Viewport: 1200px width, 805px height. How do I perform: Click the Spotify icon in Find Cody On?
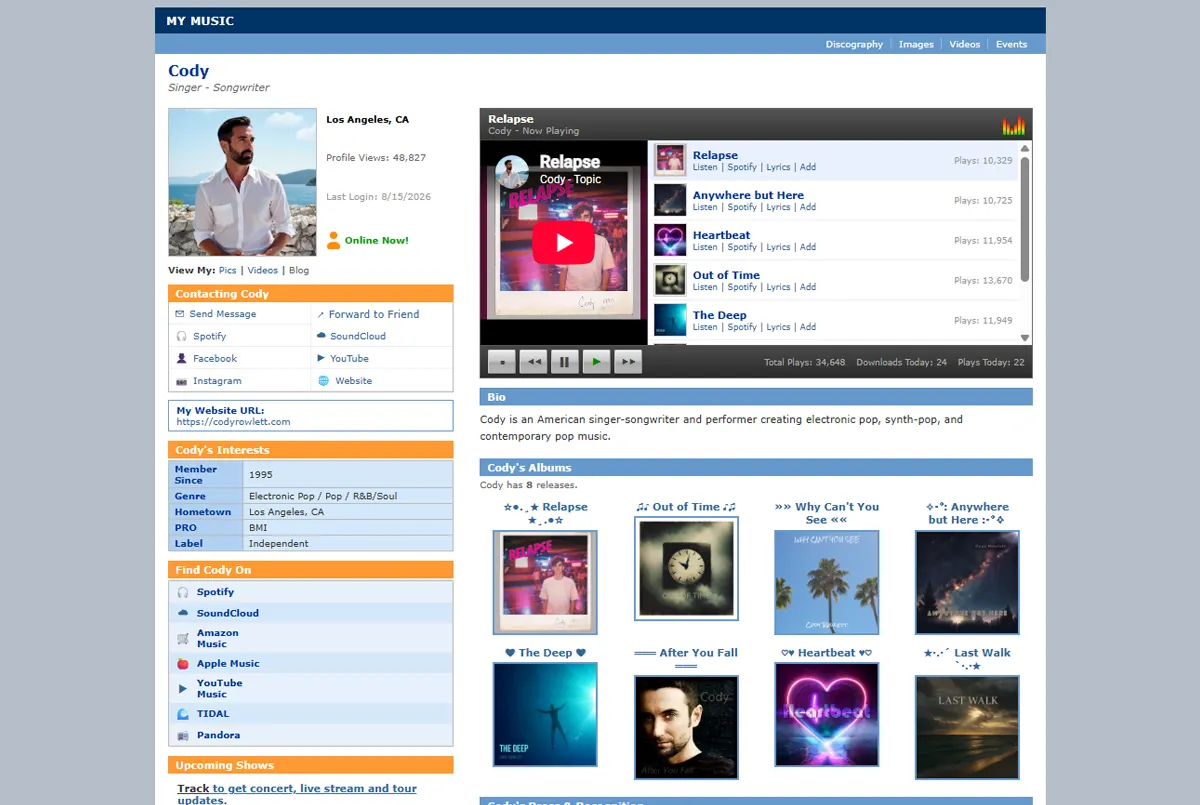pyautogui.click(x=183, y=592)
